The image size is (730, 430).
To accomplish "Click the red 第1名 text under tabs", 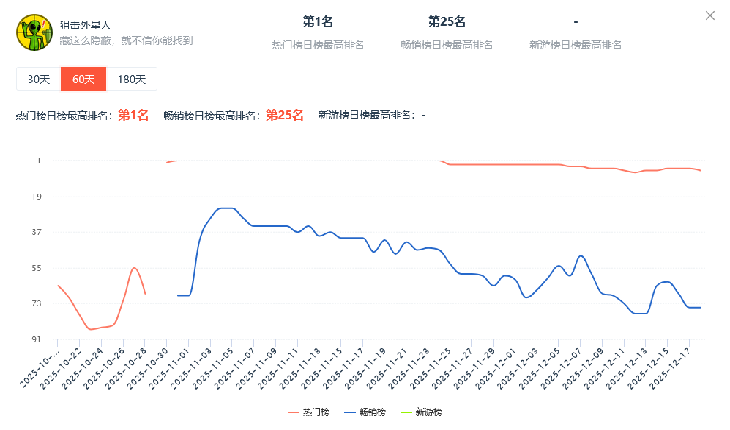I will click(x=133, y=115).
